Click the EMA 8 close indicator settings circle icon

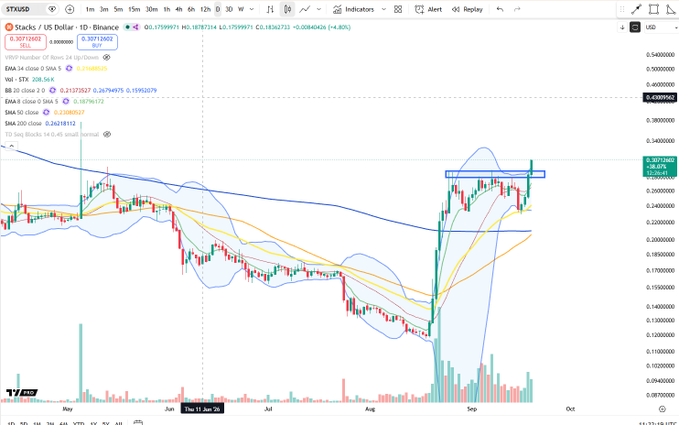coord(66,101)
